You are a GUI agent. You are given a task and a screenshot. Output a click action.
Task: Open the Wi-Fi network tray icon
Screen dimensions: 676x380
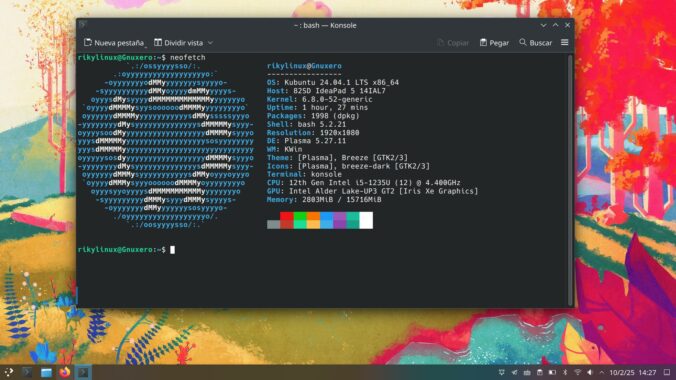tap(577, 372)
